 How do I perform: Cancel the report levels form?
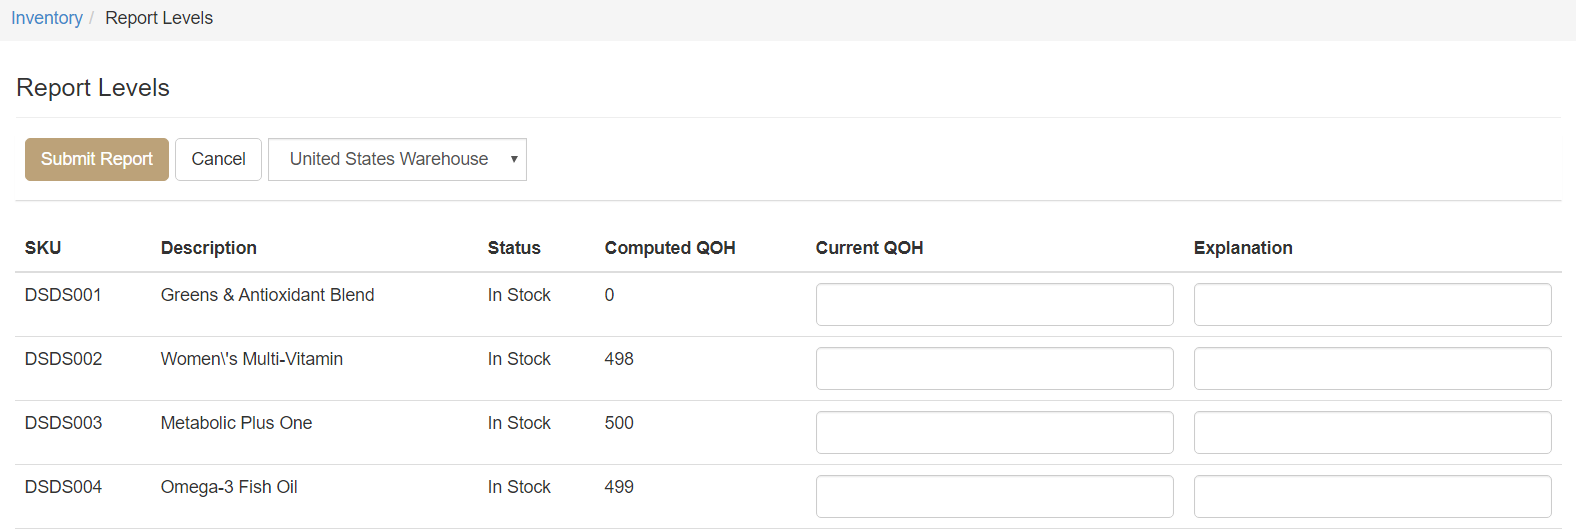click(x=218, y=159)
